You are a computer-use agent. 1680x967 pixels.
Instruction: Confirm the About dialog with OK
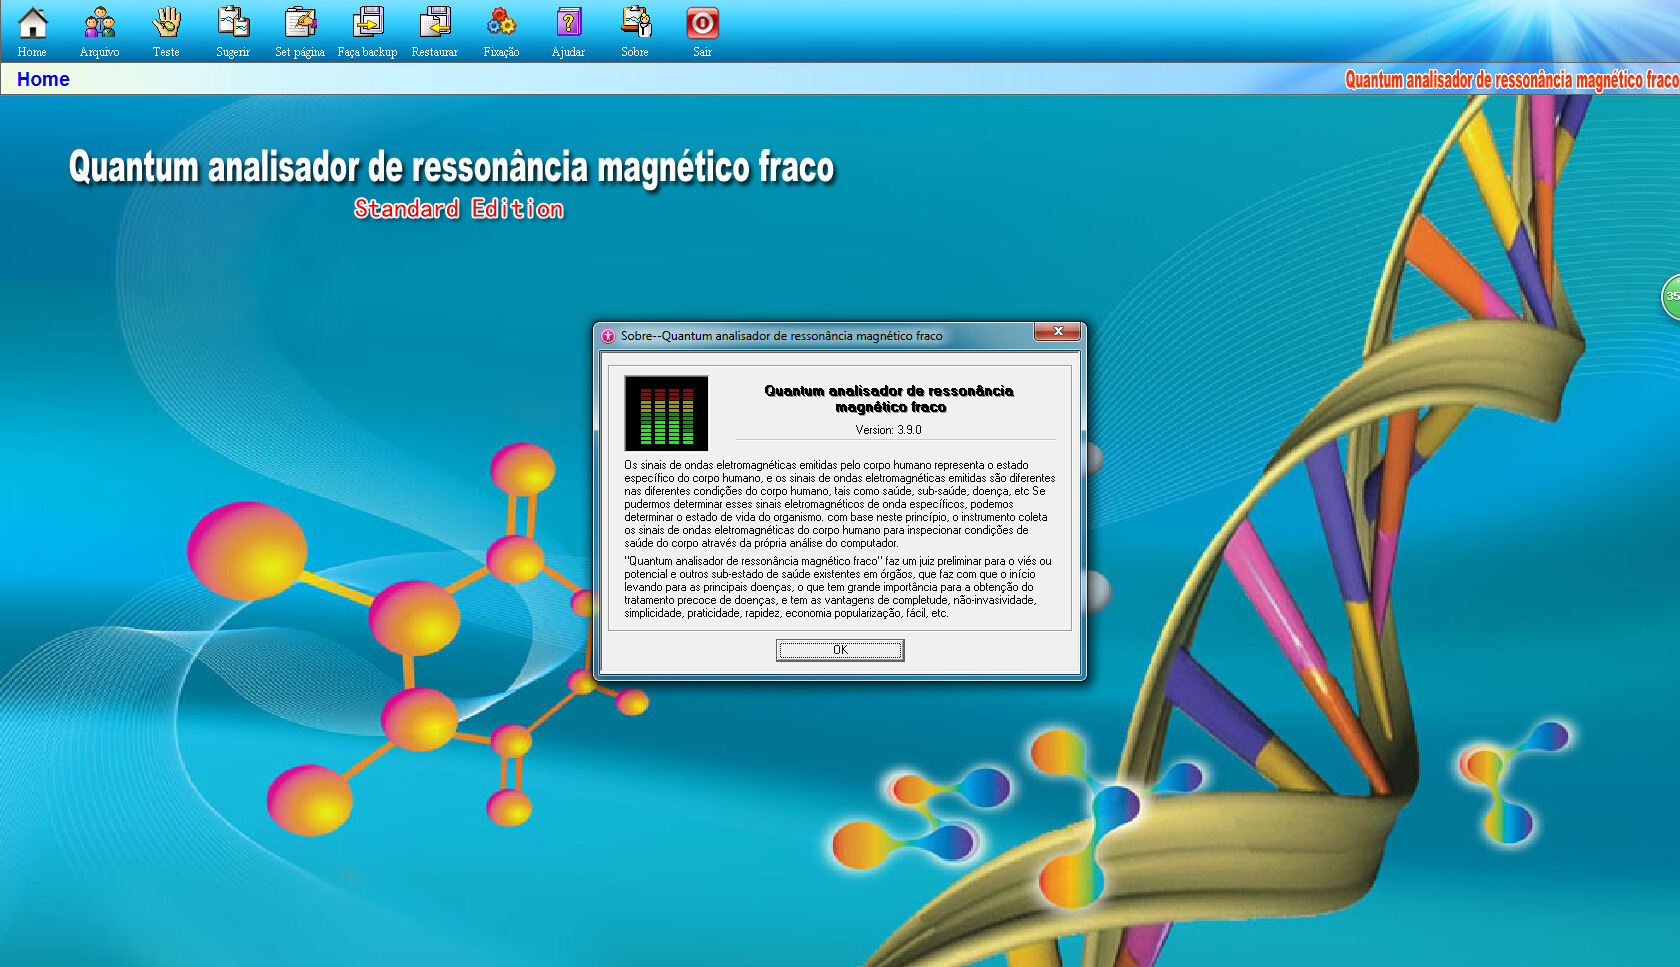[840, 648]
